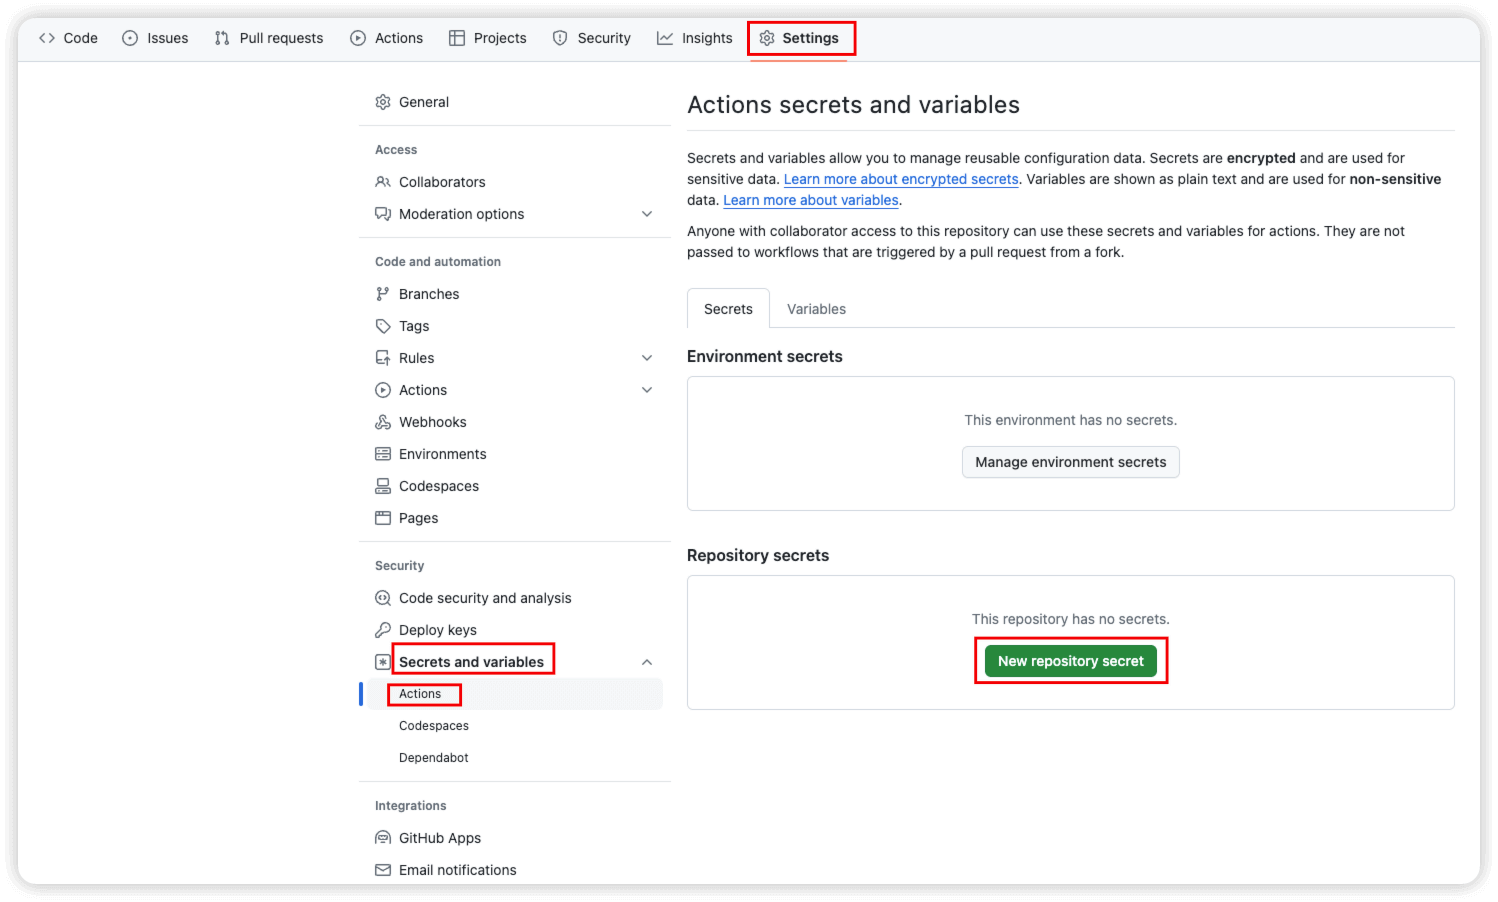1498x902 pixels.
Task: Open the top Actions repository tab
Action: (386, 38)
